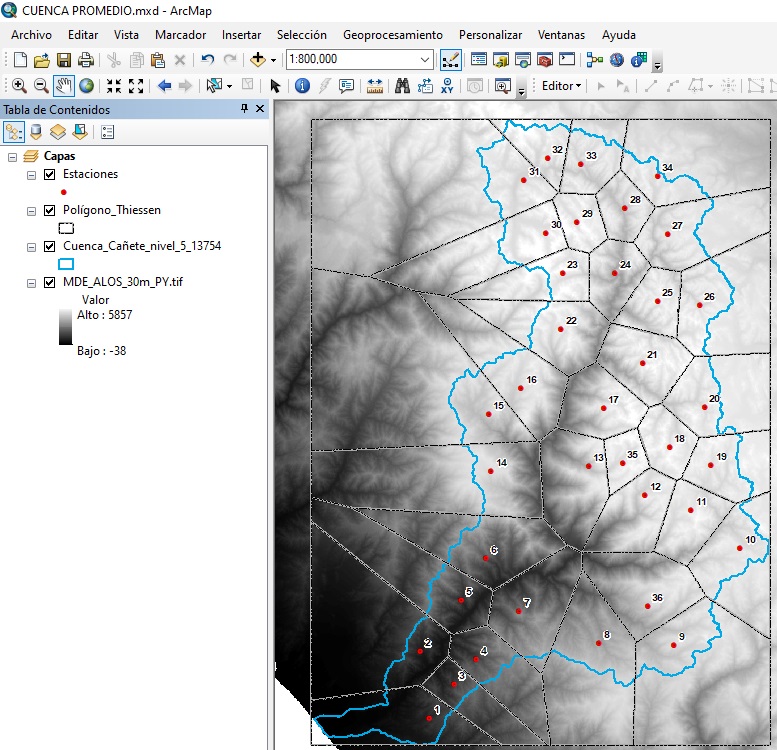Collapse the Polígono_Thiessen legend
The width and height of the screenshot is (777, 750).
pos(31,212)
